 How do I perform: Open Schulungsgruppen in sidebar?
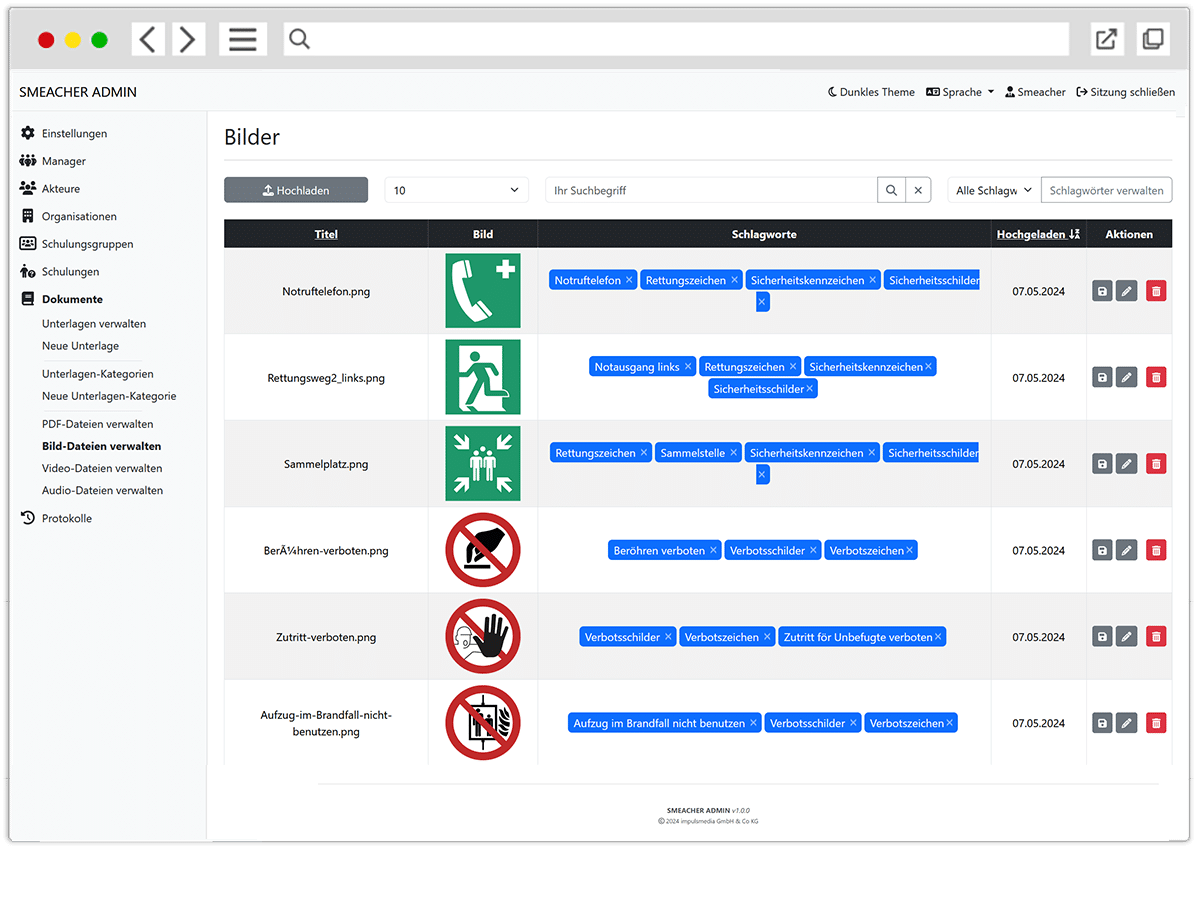tap(76, 244)
